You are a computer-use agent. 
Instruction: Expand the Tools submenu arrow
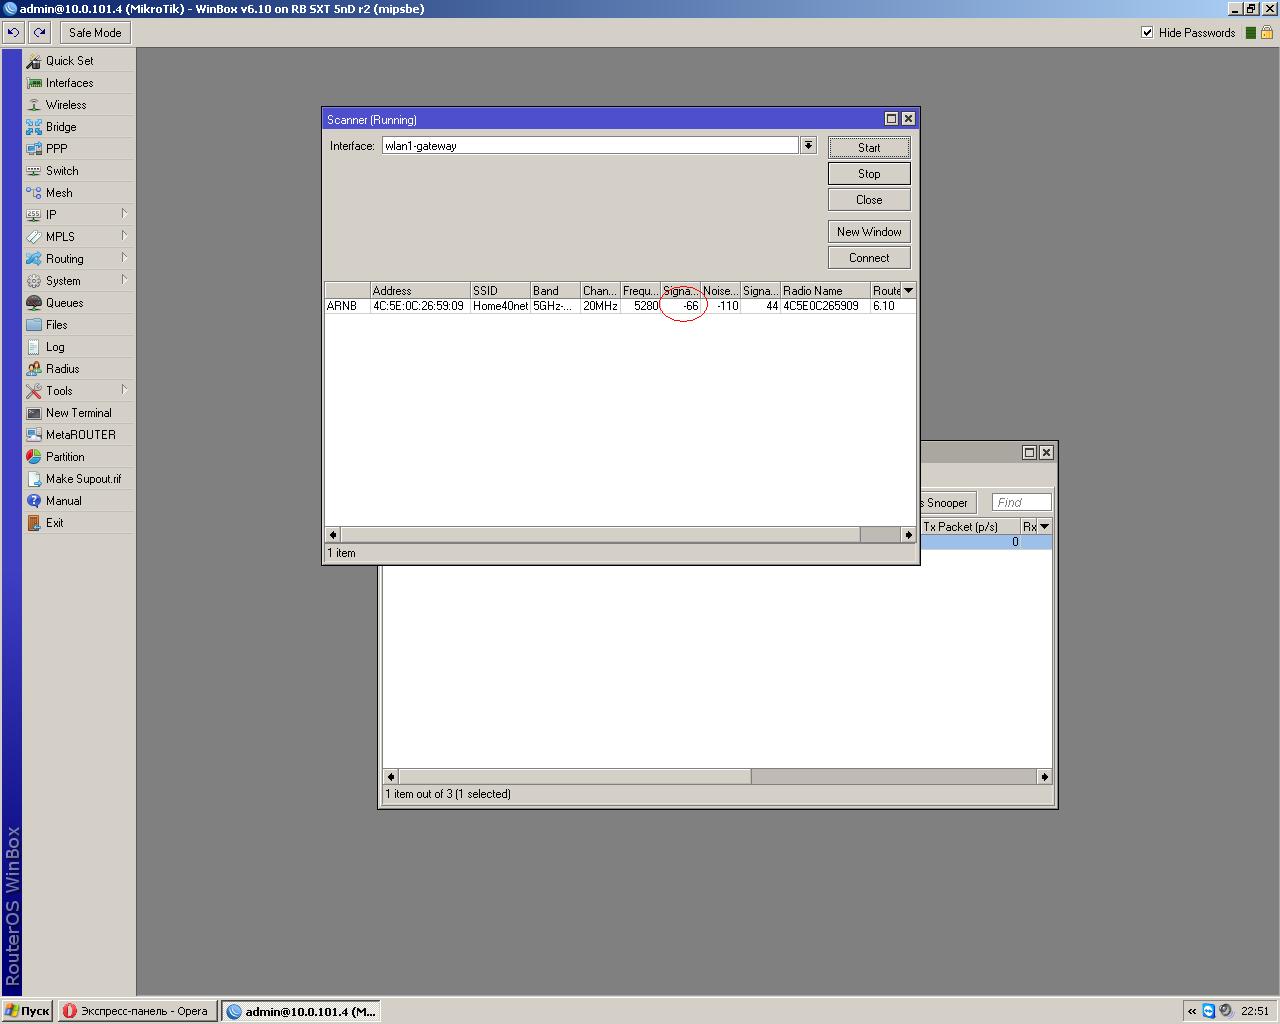[x=124, y=390]
